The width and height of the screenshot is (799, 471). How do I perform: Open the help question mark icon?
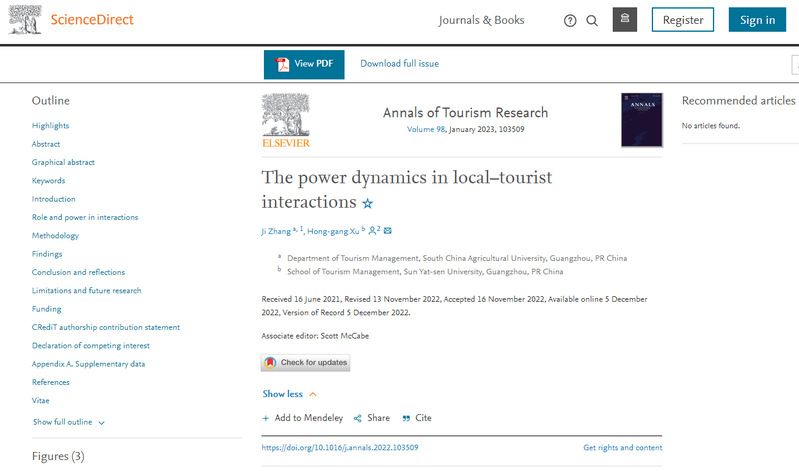[570, 21]
